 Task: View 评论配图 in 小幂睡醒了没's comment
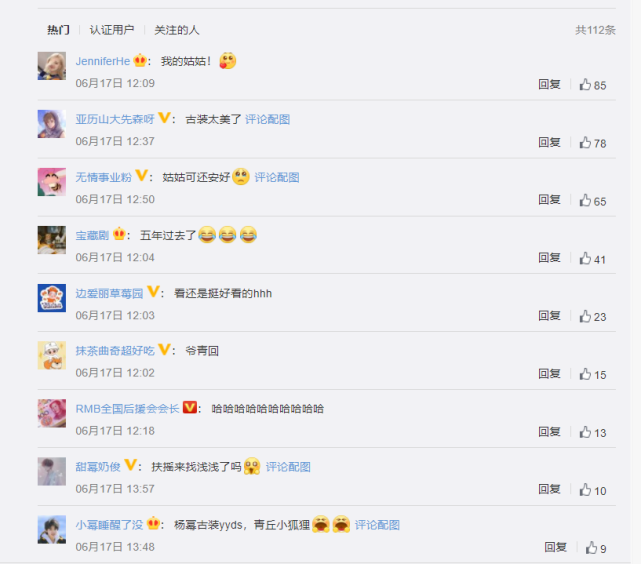point(377,525)
